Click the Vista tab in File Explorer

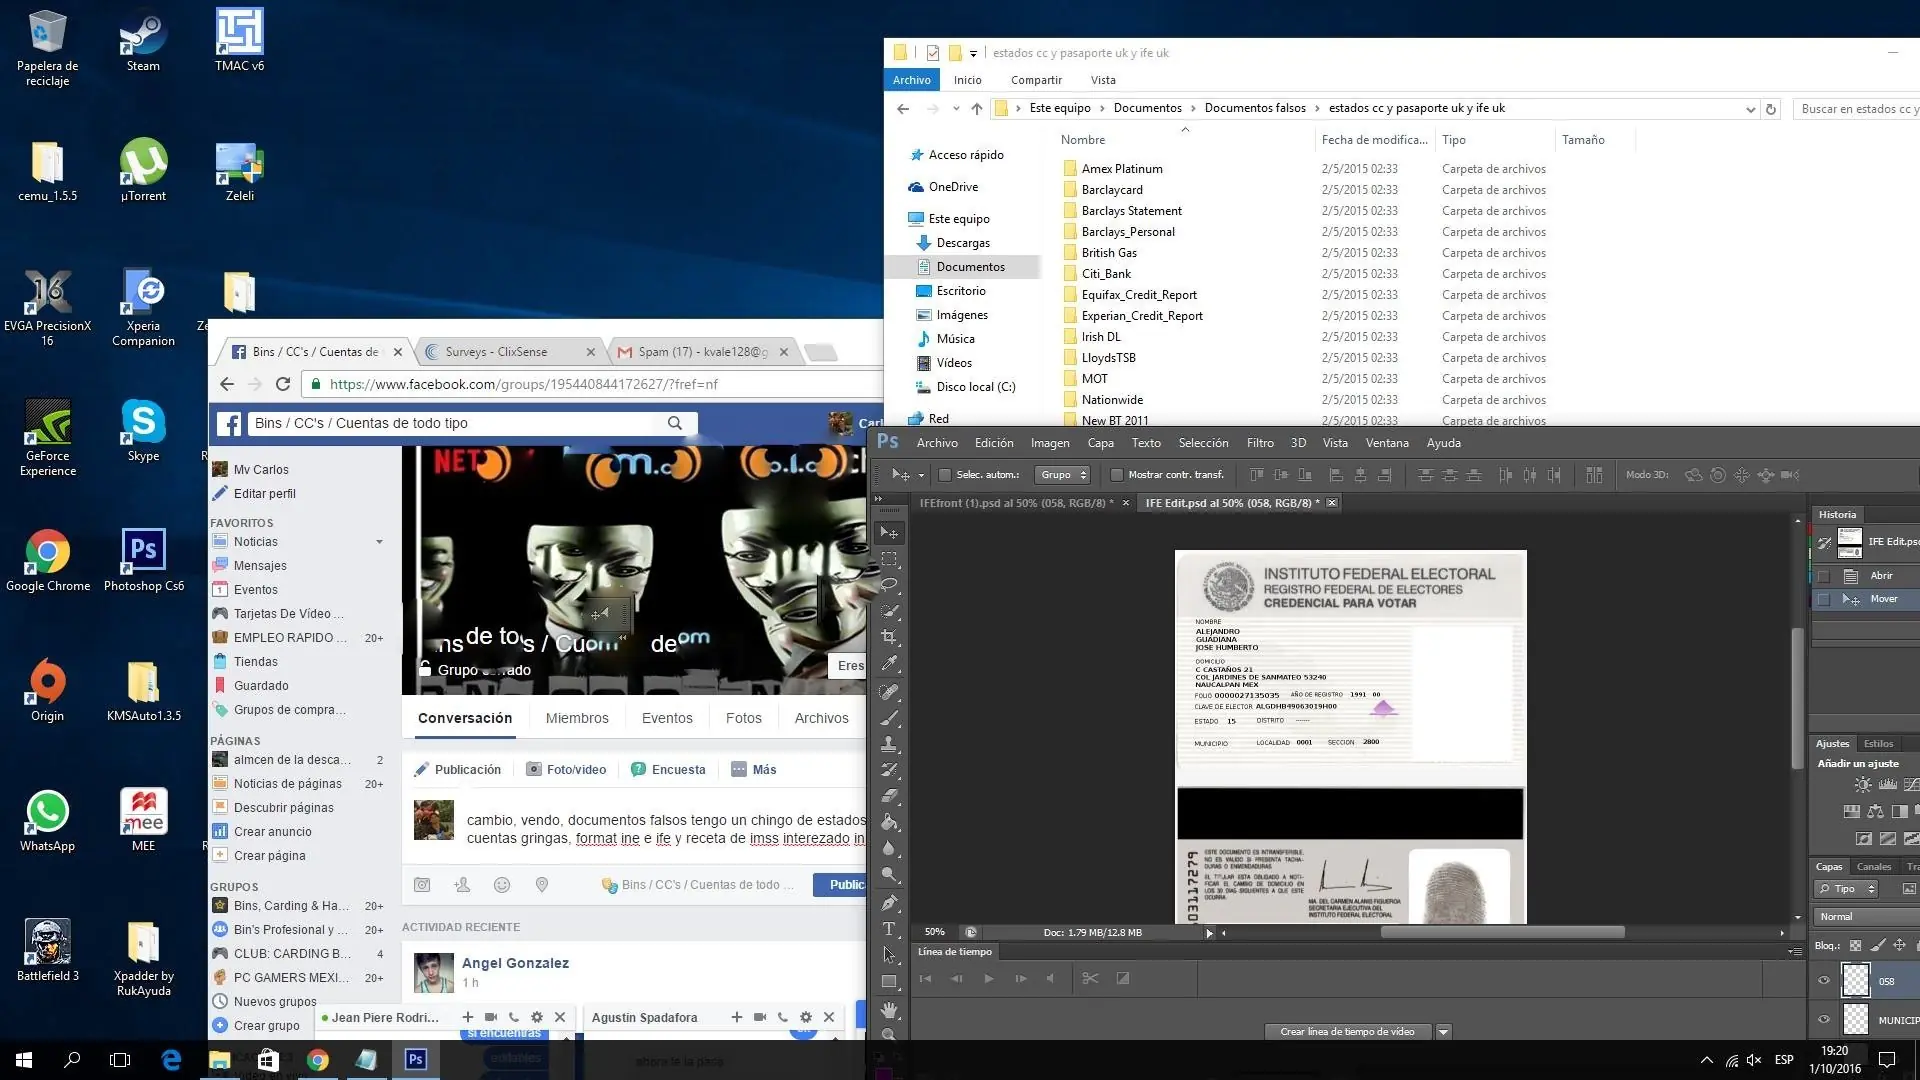(1103, 80)
